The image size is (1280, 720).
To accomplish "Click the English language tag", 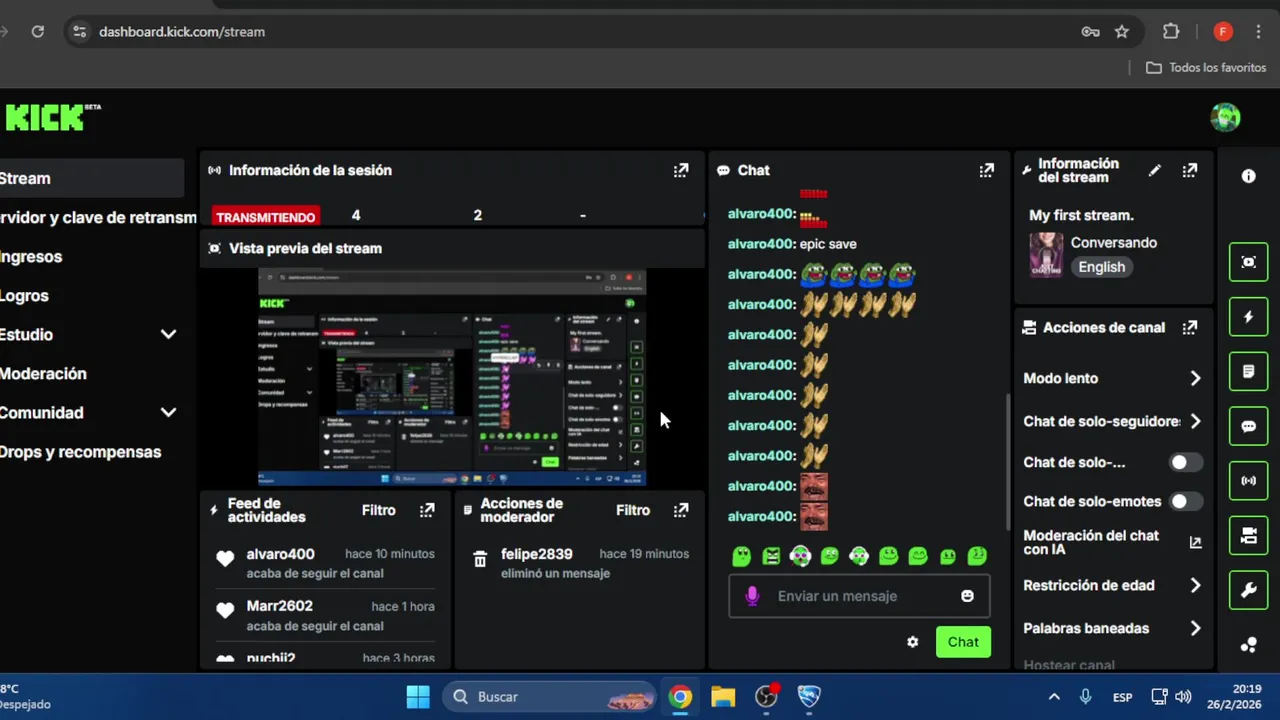I will point(1101,267).
